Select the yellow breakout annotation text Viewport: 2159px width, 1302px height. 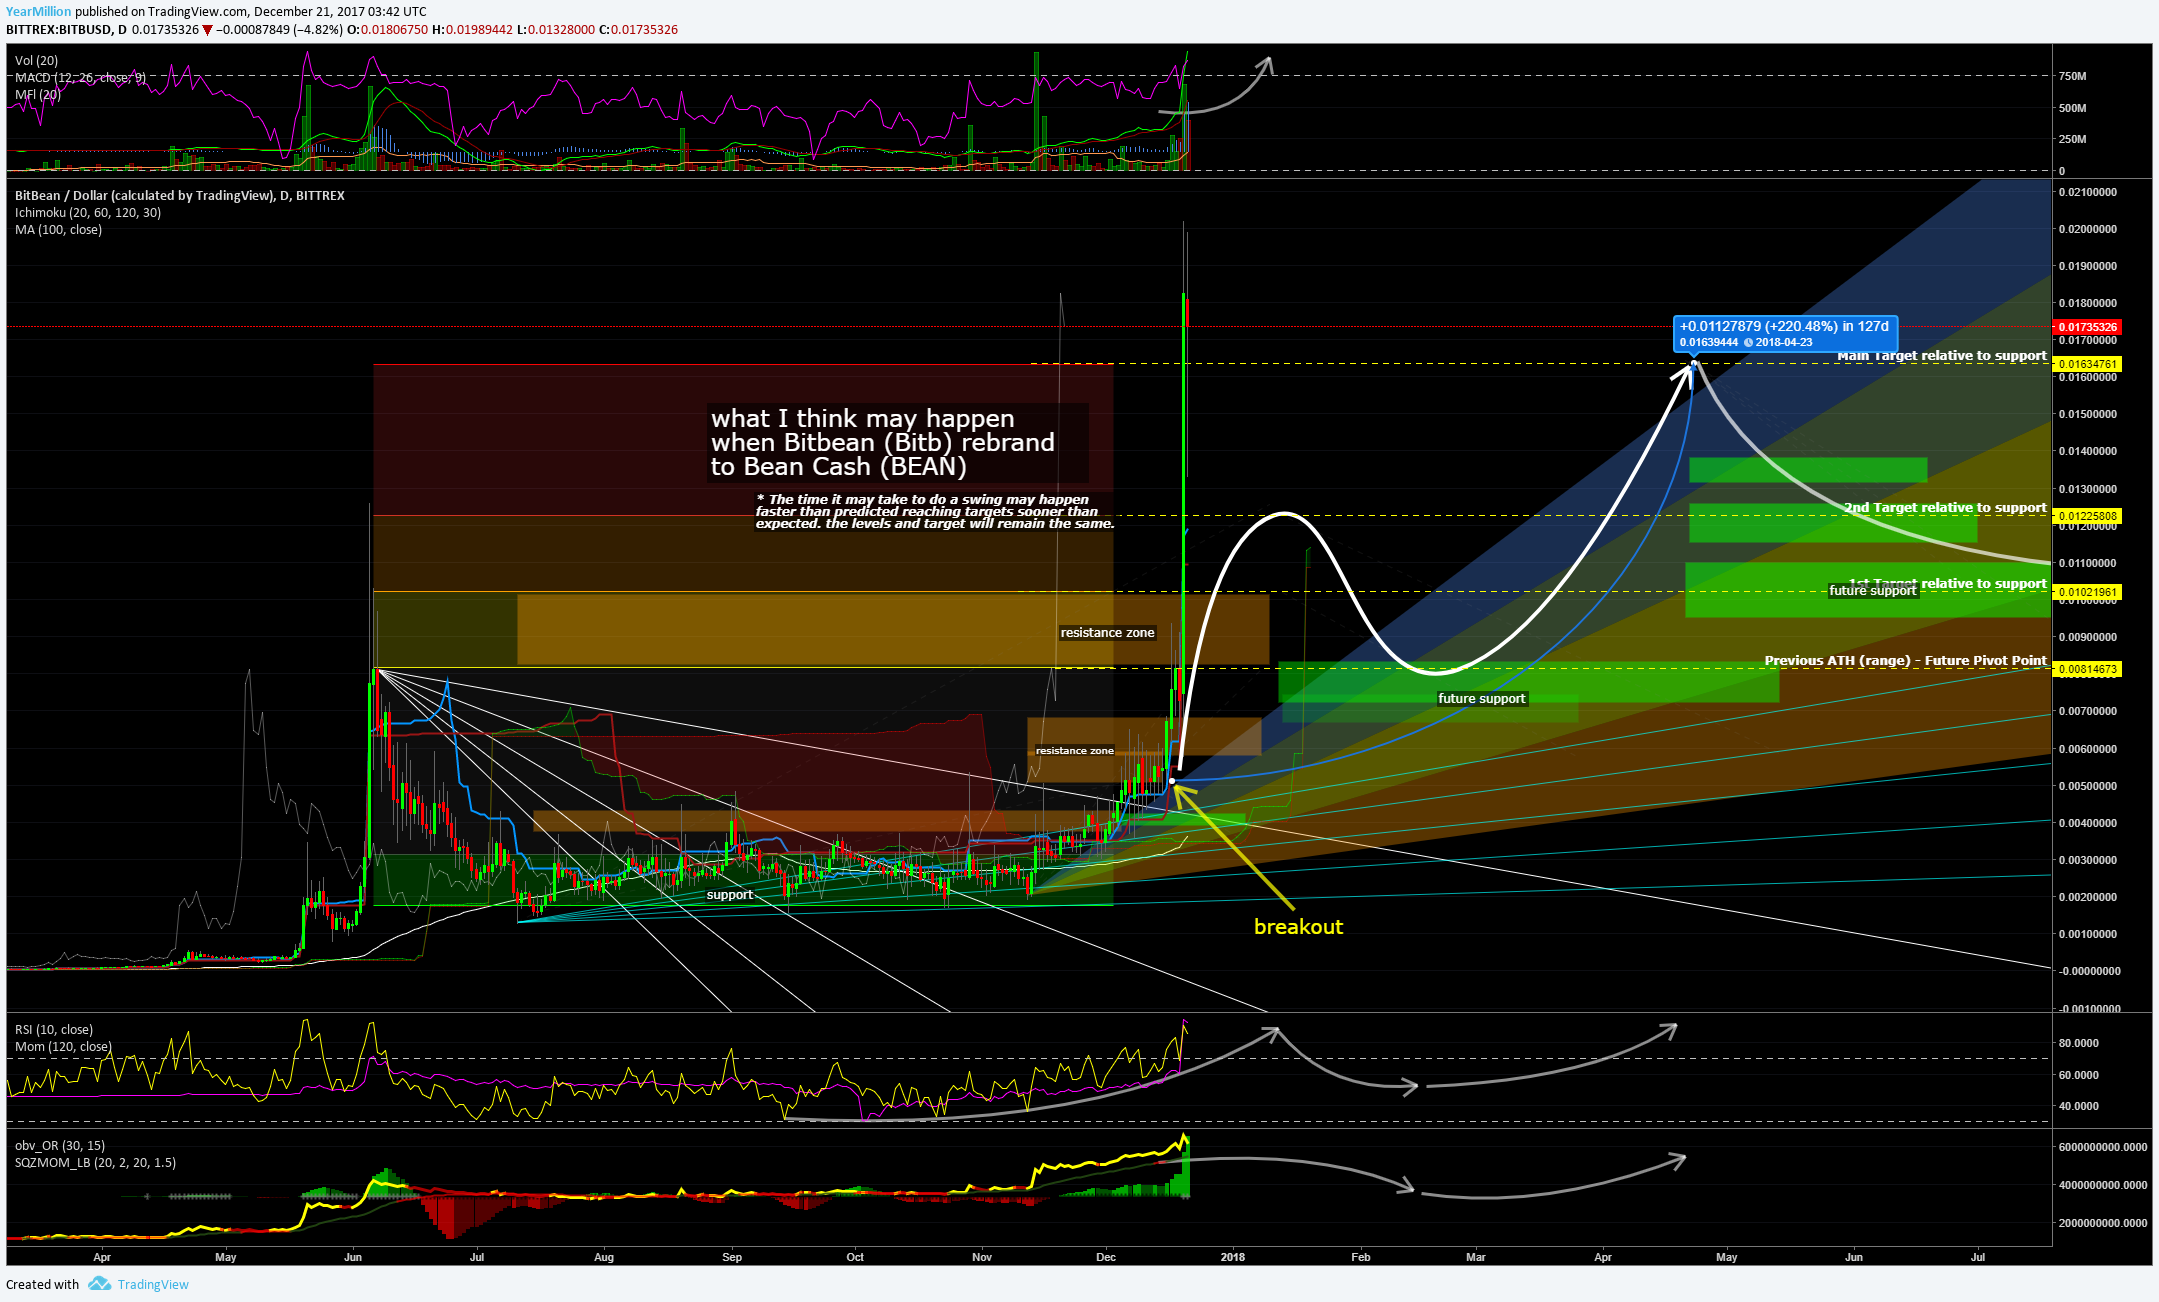[x=1298, y=927]
